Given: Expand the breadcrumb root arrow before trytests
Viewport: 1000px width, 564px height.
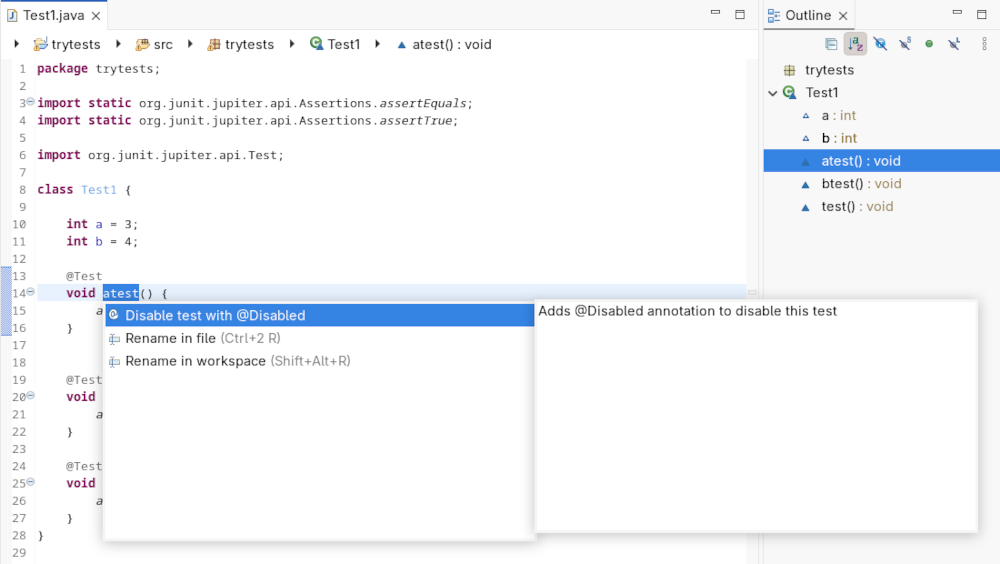Looking at the screenshot, I should pyautogui.click(x=17, y=44).
